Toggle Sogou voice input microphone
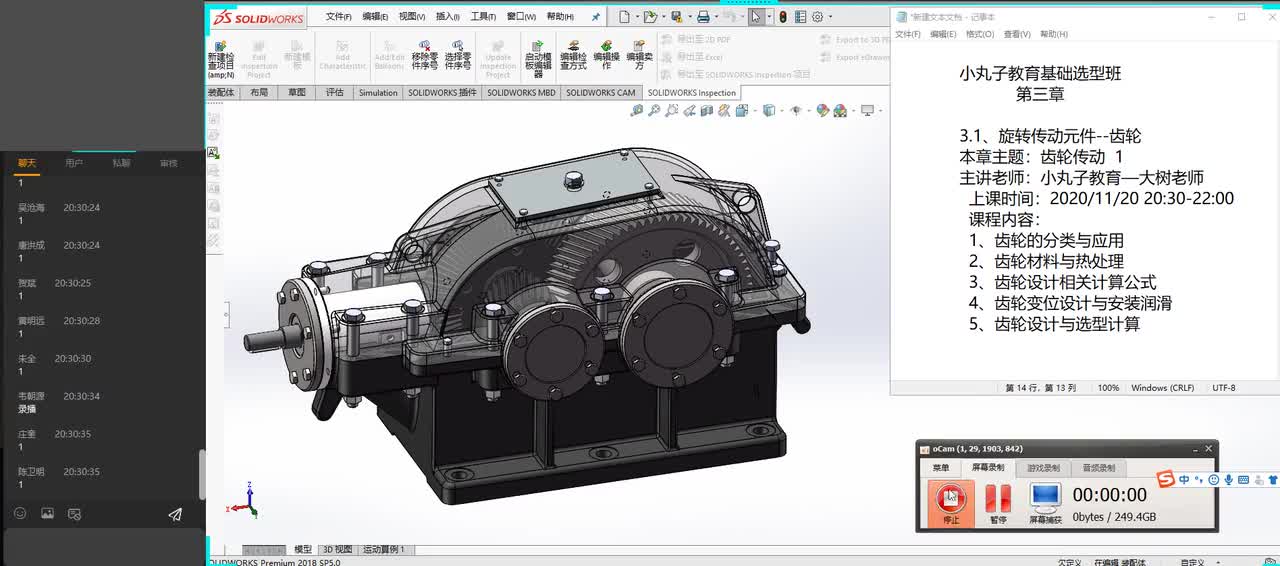Viewport: 1280px width, 566px height. [1229, 480]
